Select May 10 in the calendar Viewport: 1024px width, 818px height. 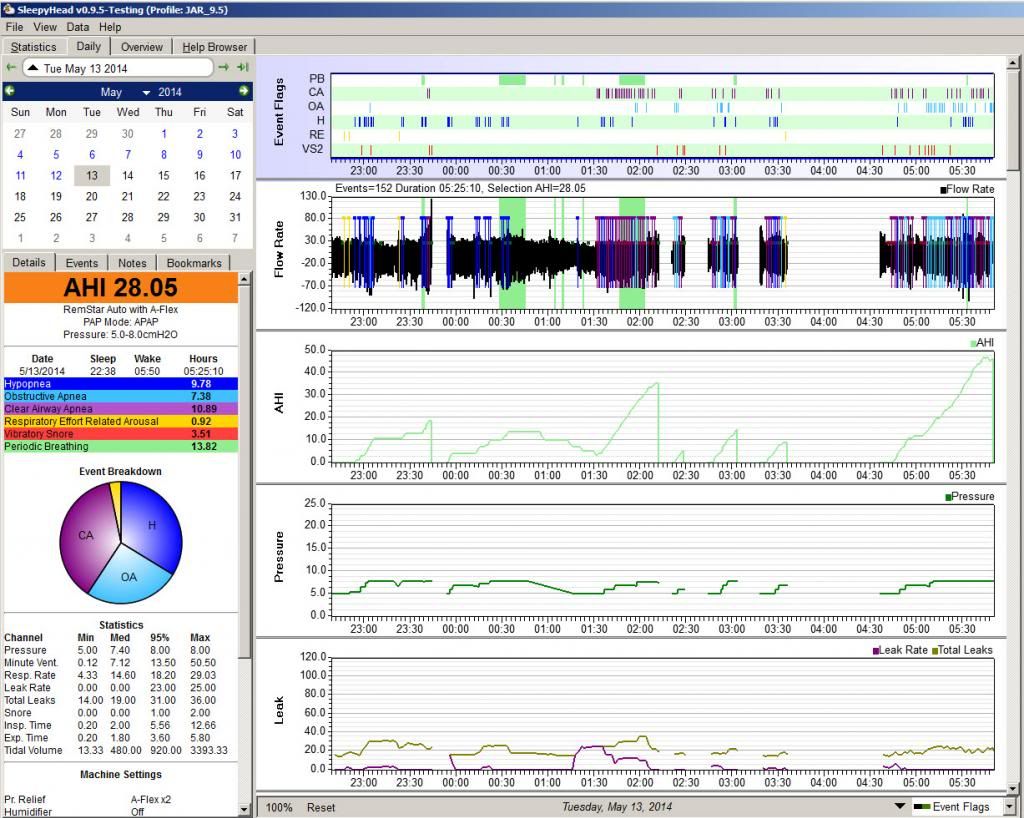pyautogui.click(x=235, y=155)
